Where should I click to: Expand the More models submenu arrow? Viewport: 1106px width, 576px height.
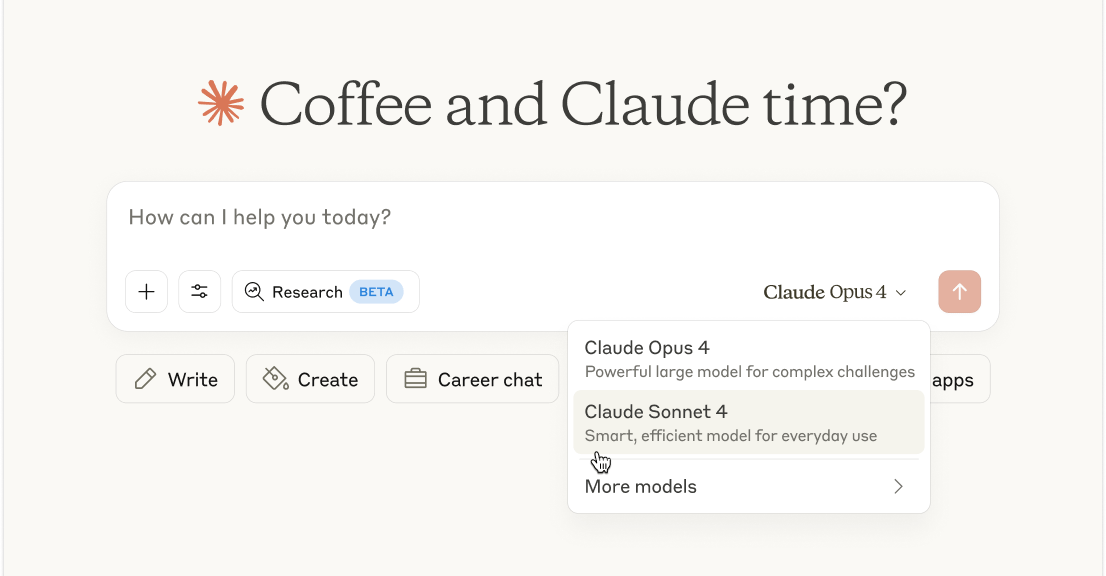[898, 487]
